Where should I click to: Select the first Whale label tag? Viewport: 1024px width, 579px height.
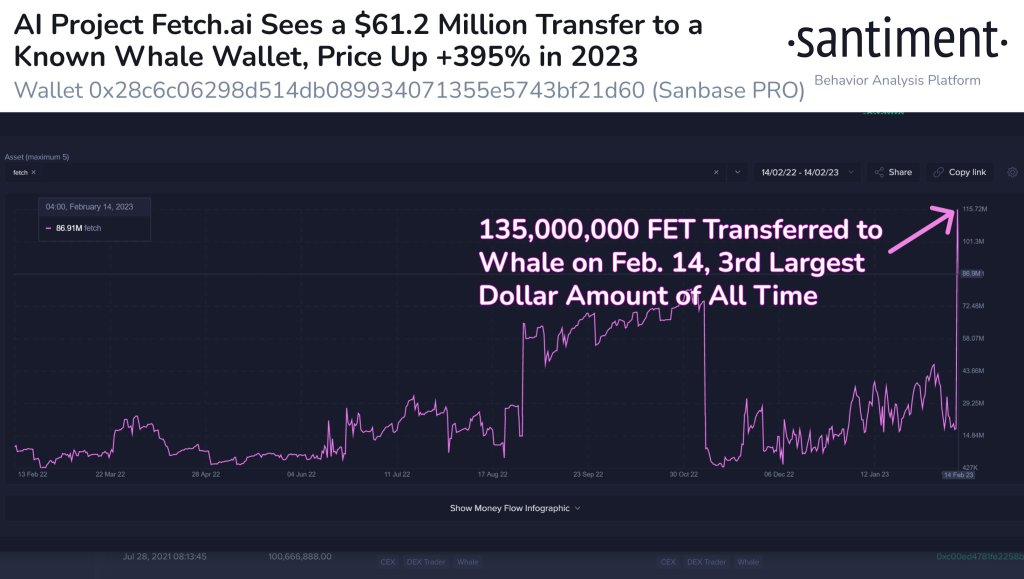[468, 562]
